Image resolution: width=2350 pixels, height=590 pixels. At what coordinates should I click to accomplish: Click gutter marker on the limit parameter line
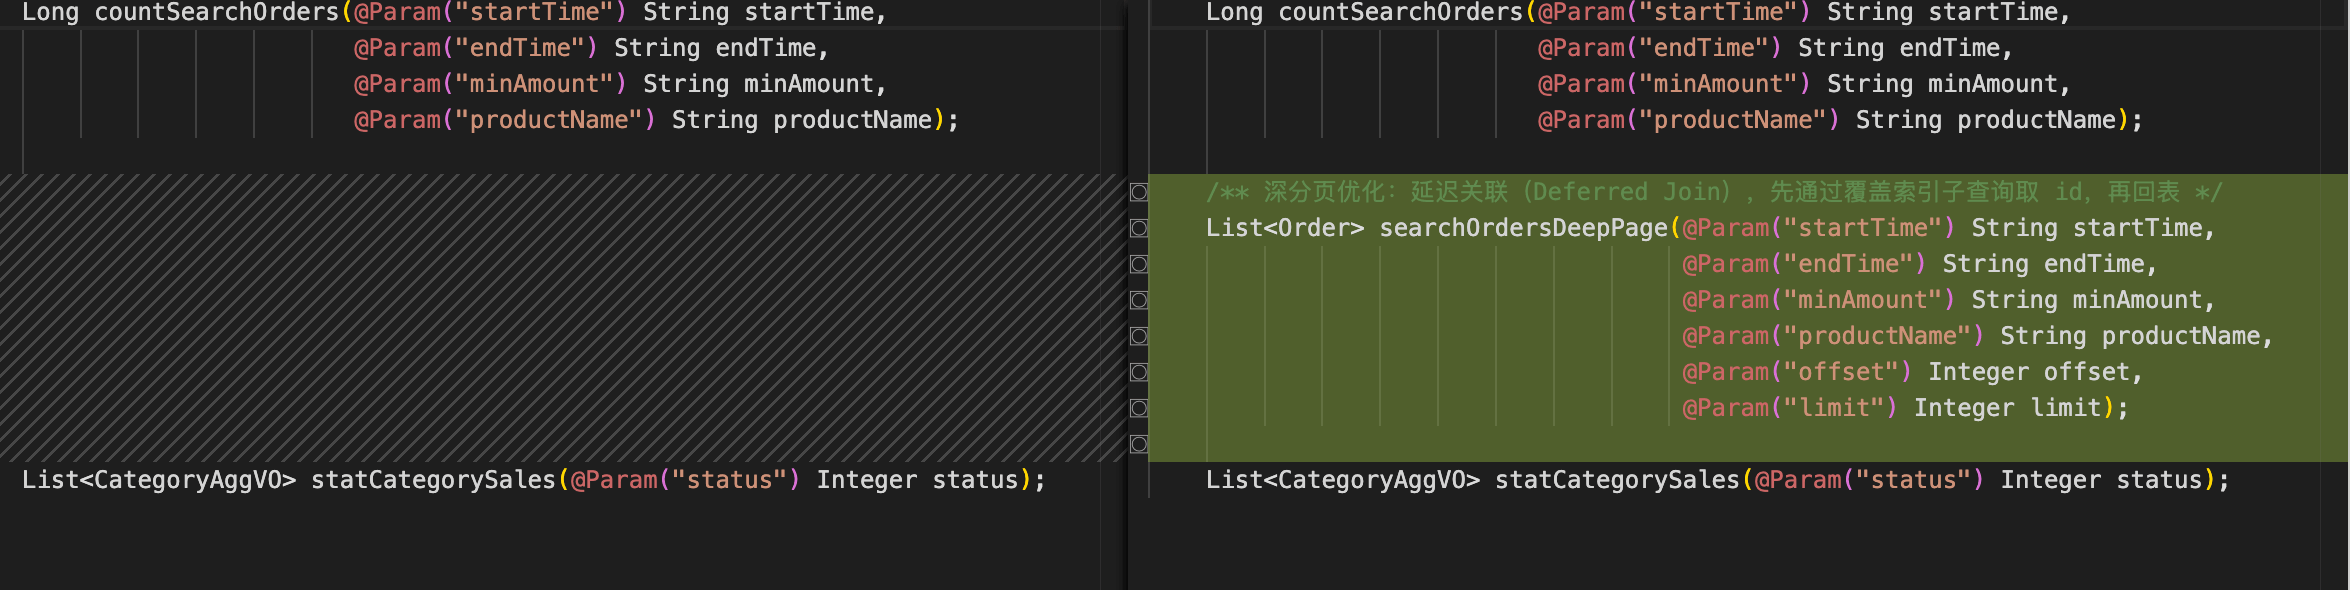(x=1138, y=408)
